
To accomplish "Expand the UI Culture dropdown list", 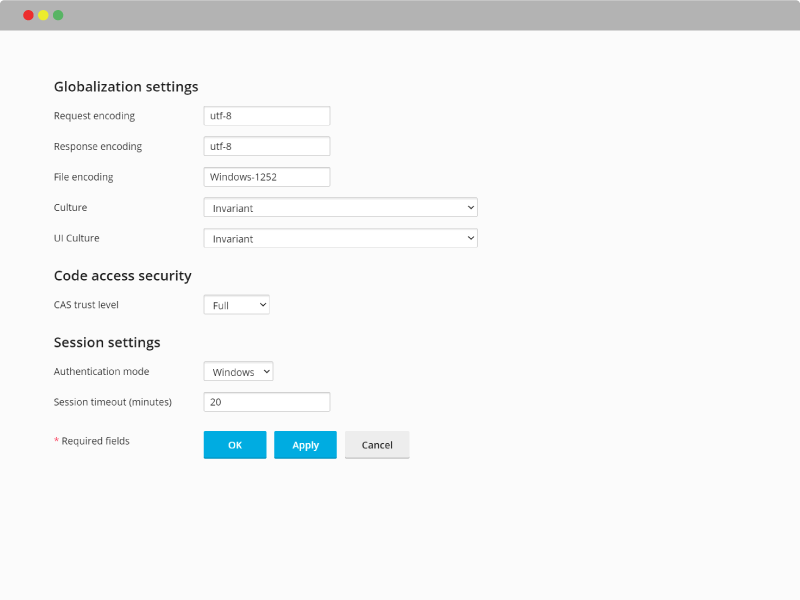I will coord(340,238).
